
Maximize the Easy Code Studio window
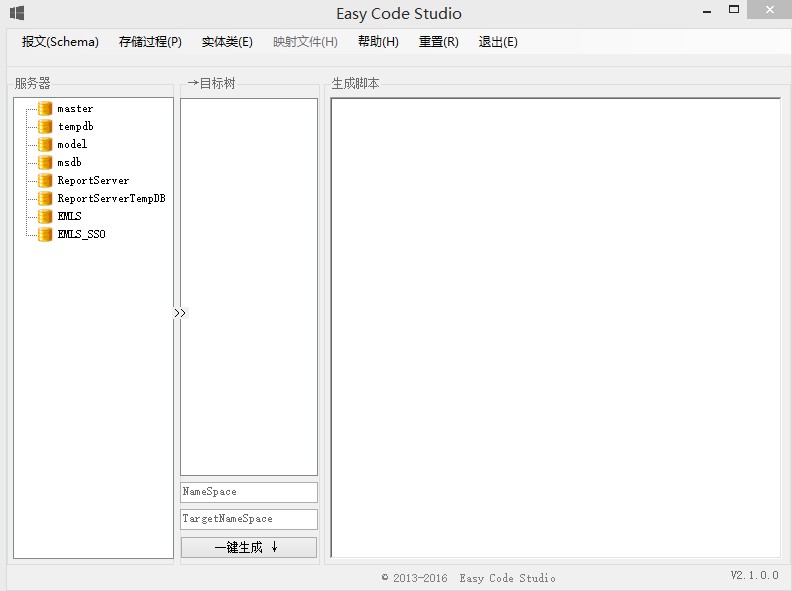tap(734, 10)
